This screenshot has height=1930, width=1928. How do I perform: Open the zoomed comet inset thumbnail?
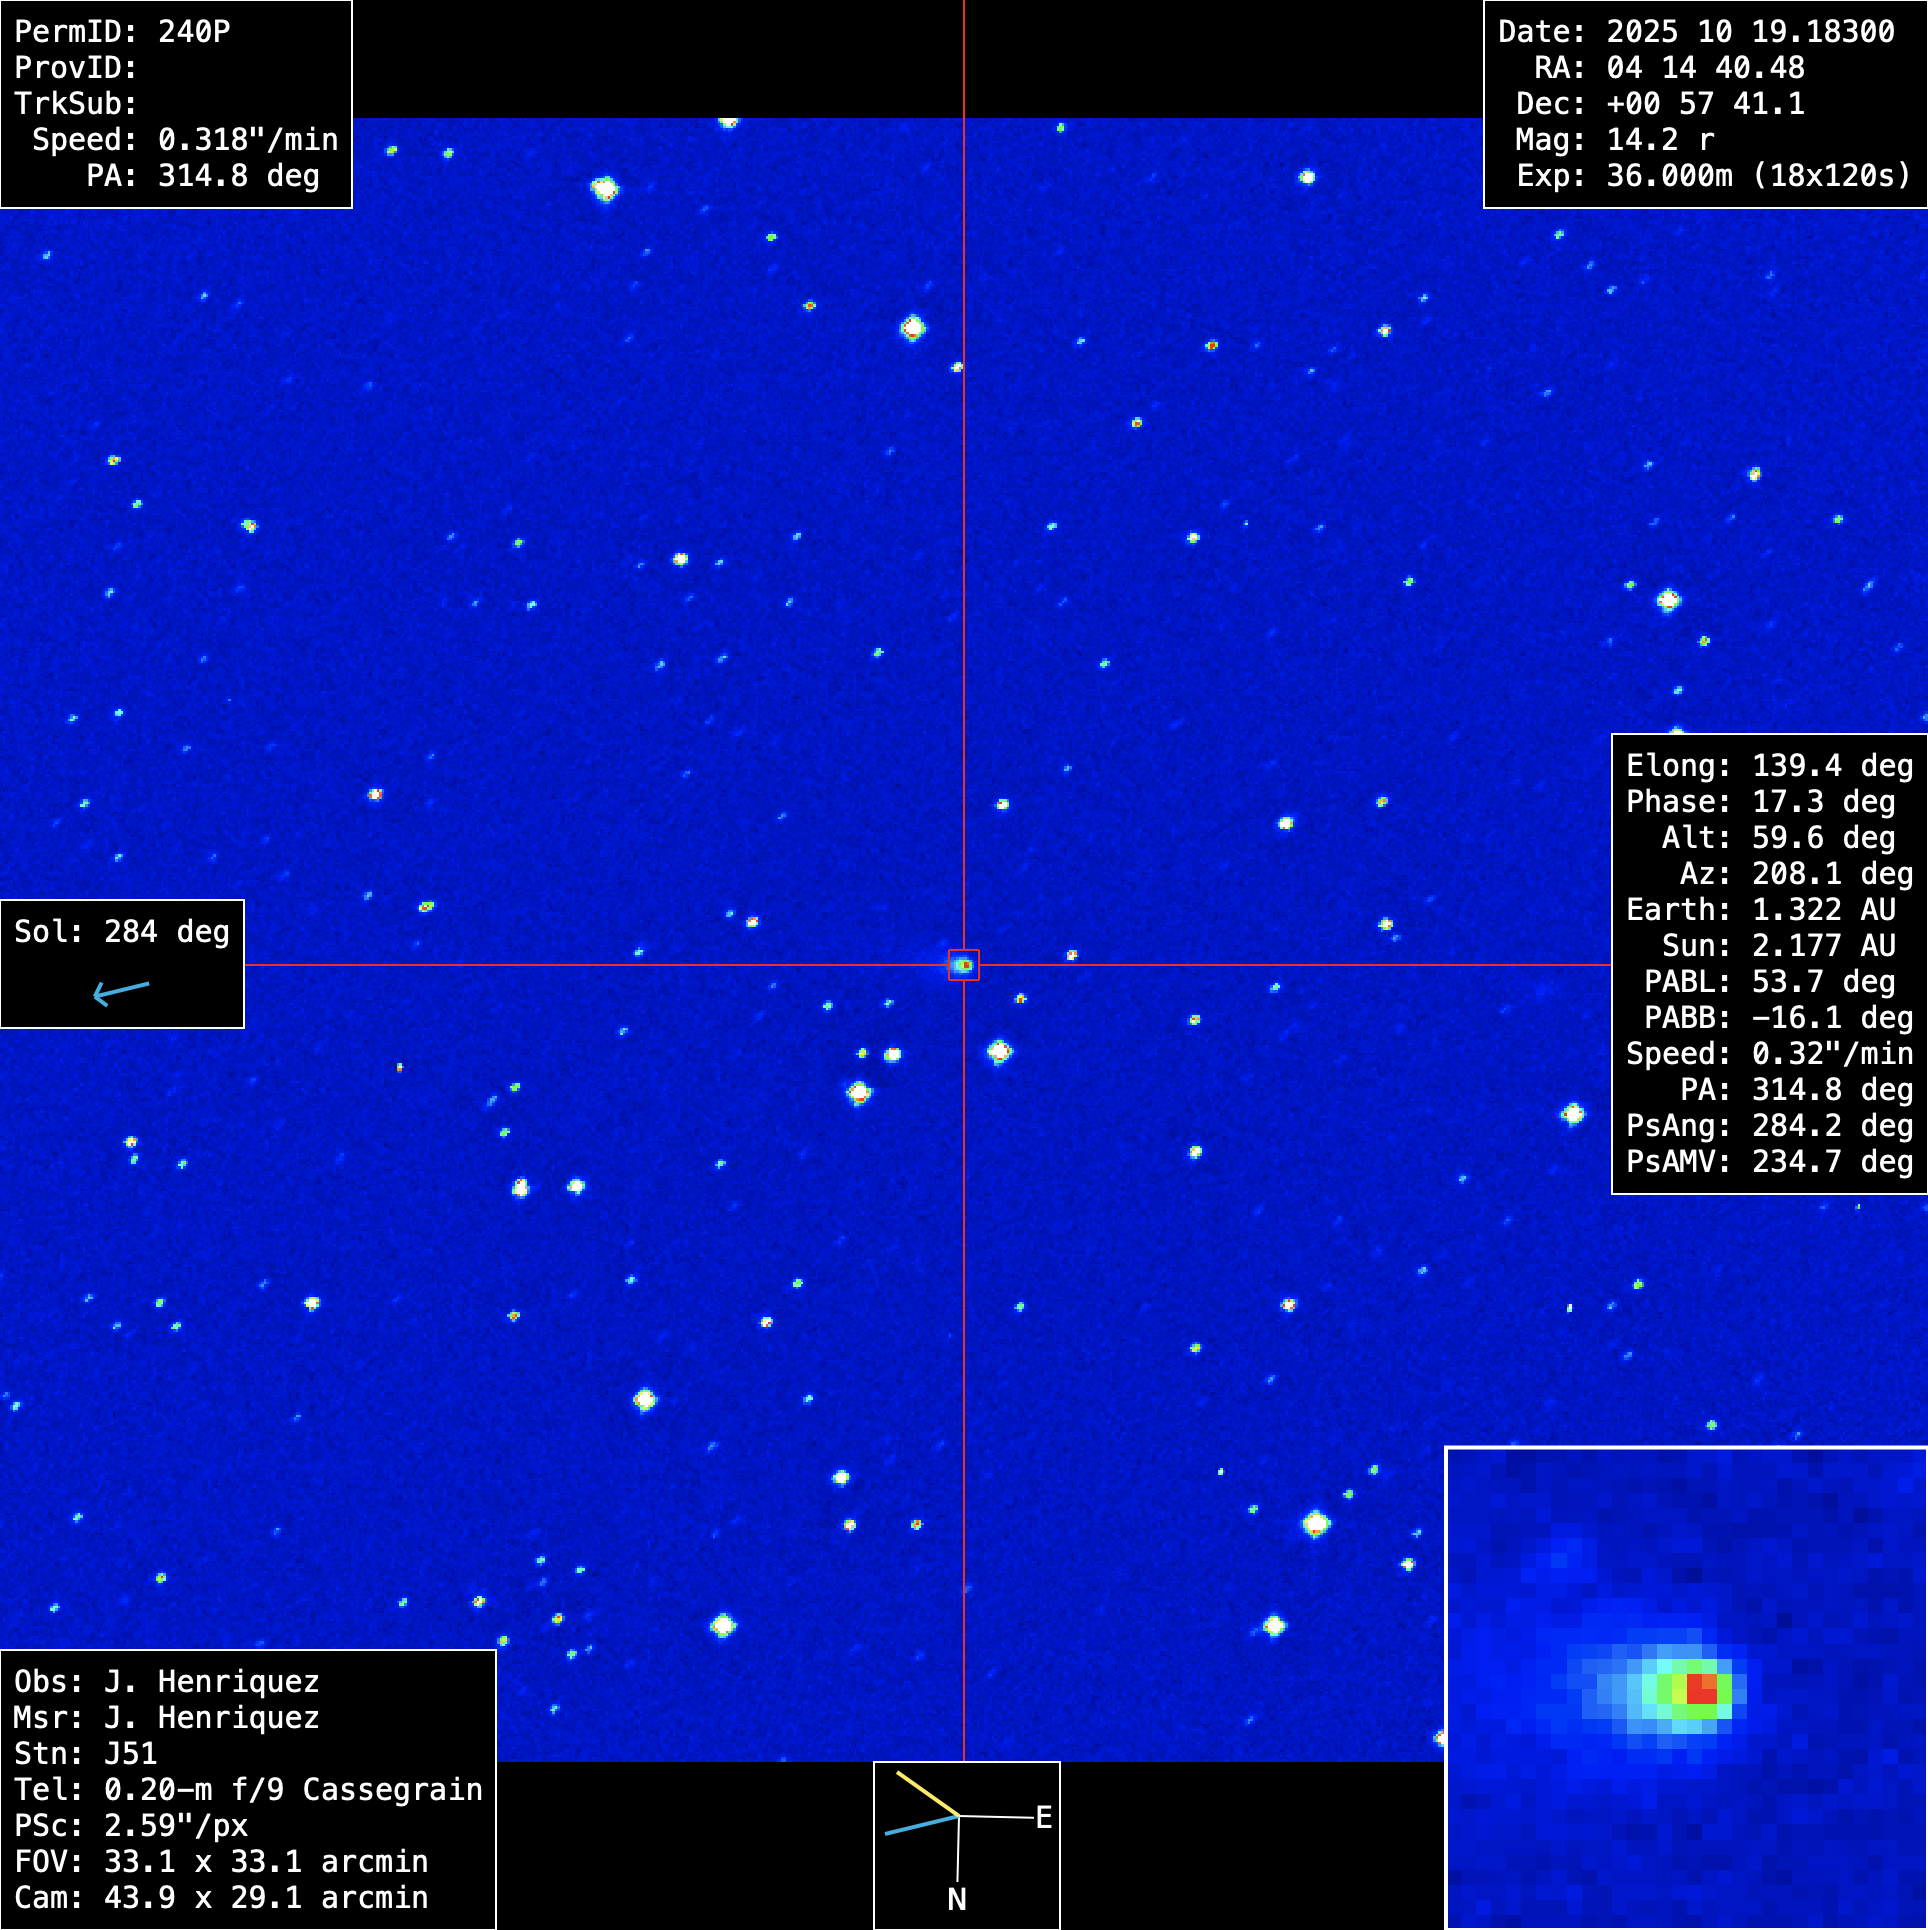coord(1686,1688)
